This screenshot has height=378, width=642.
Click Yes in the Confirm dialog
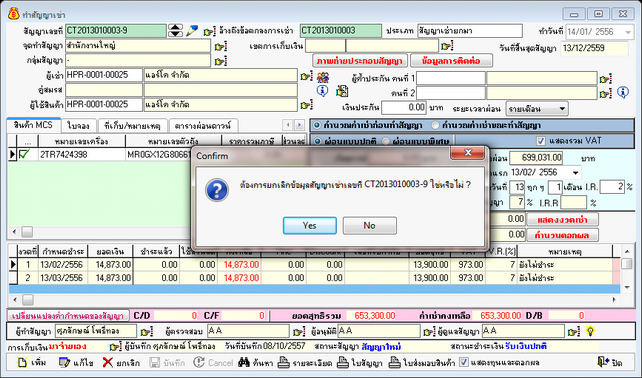(x=310, y=226)
